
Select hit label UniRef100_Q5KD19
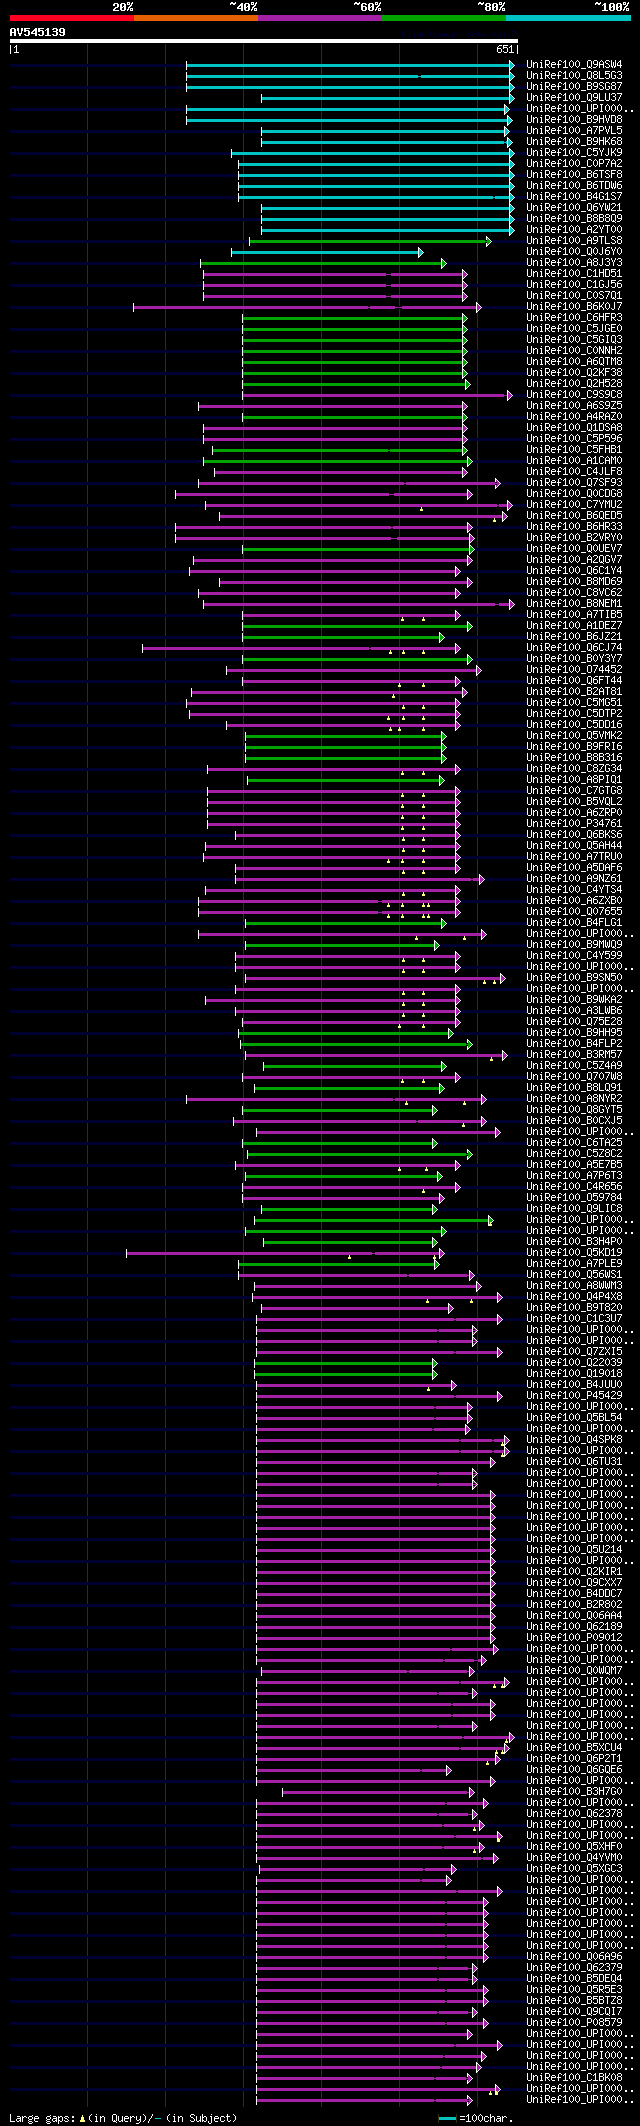[x=574, y=1252]
